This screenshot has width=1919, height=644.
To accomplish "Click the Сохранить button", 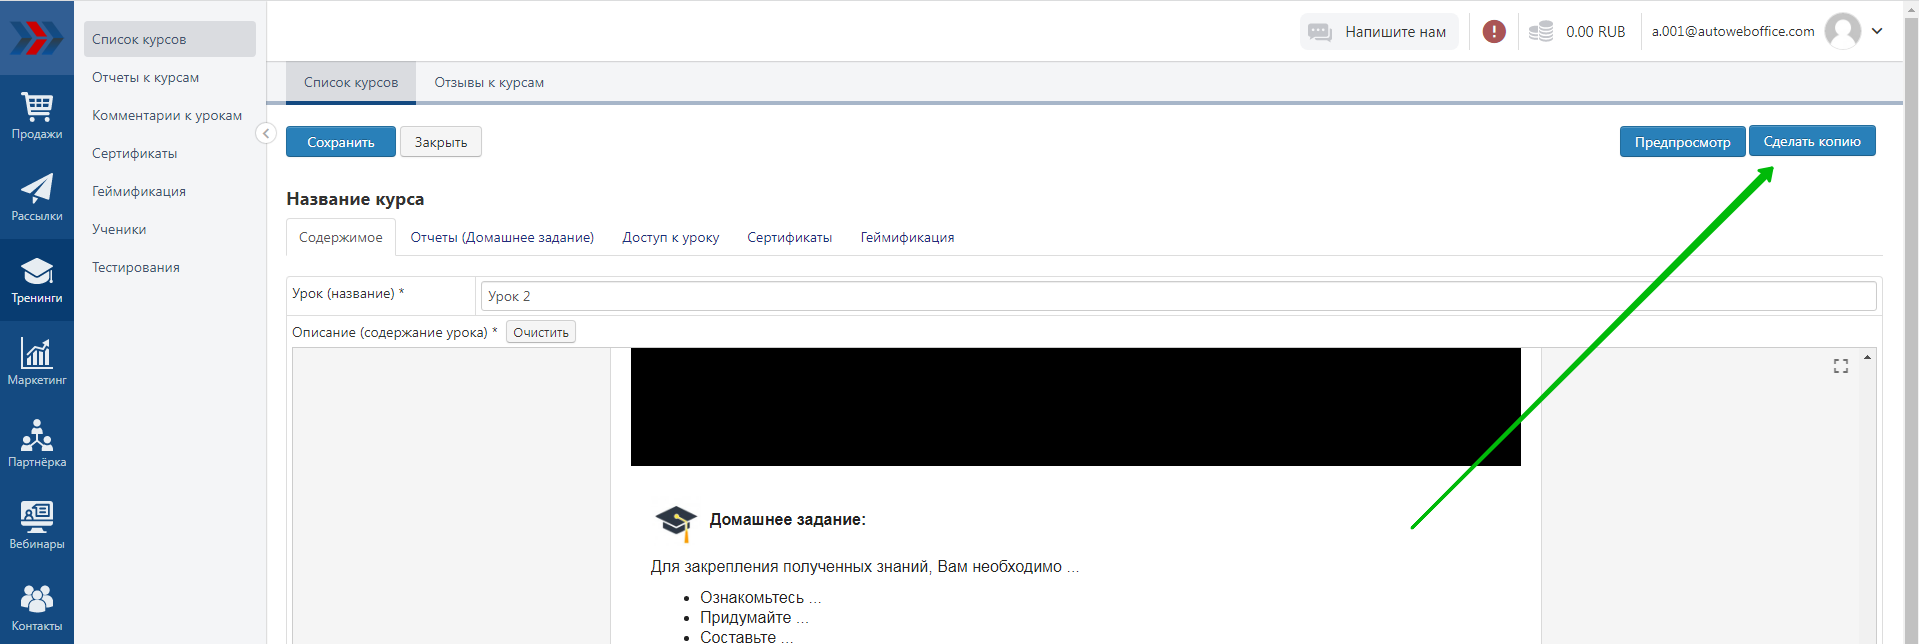I will [x=340, y=142].
